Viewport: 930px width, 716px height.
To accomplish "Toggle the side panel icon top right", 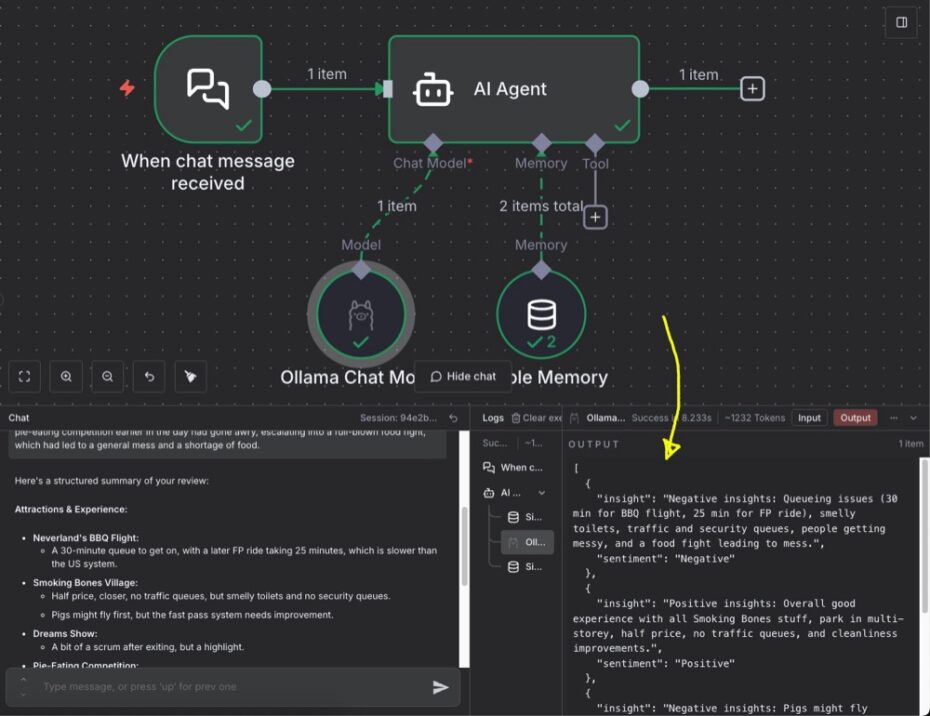I will [x=902, y=23].
